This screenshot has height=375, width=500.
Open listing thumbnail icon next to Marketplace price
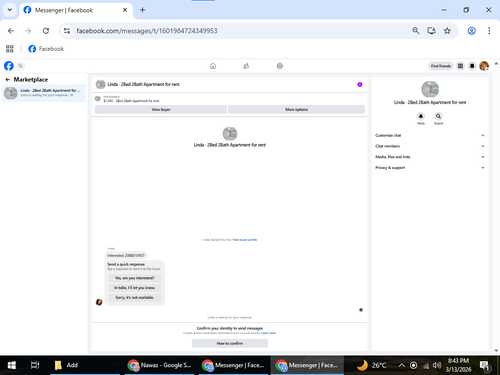pyautogui.click(x=98, y=99)
